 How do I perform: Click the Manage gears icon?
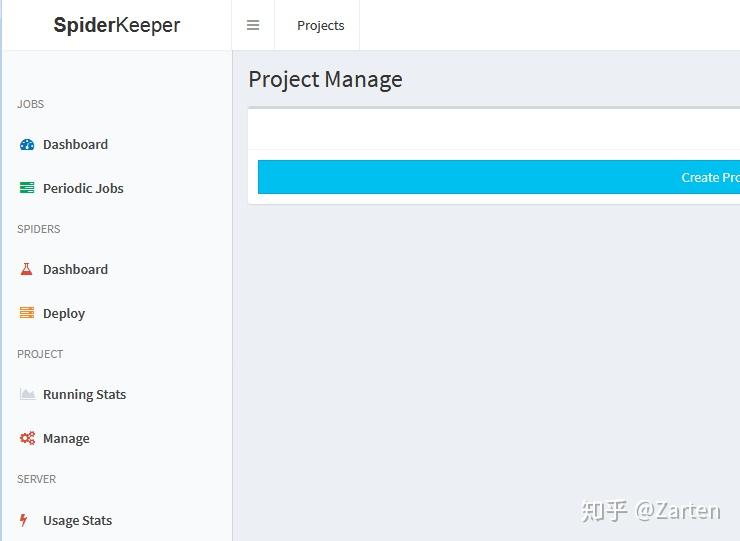[x=27, y=438]
